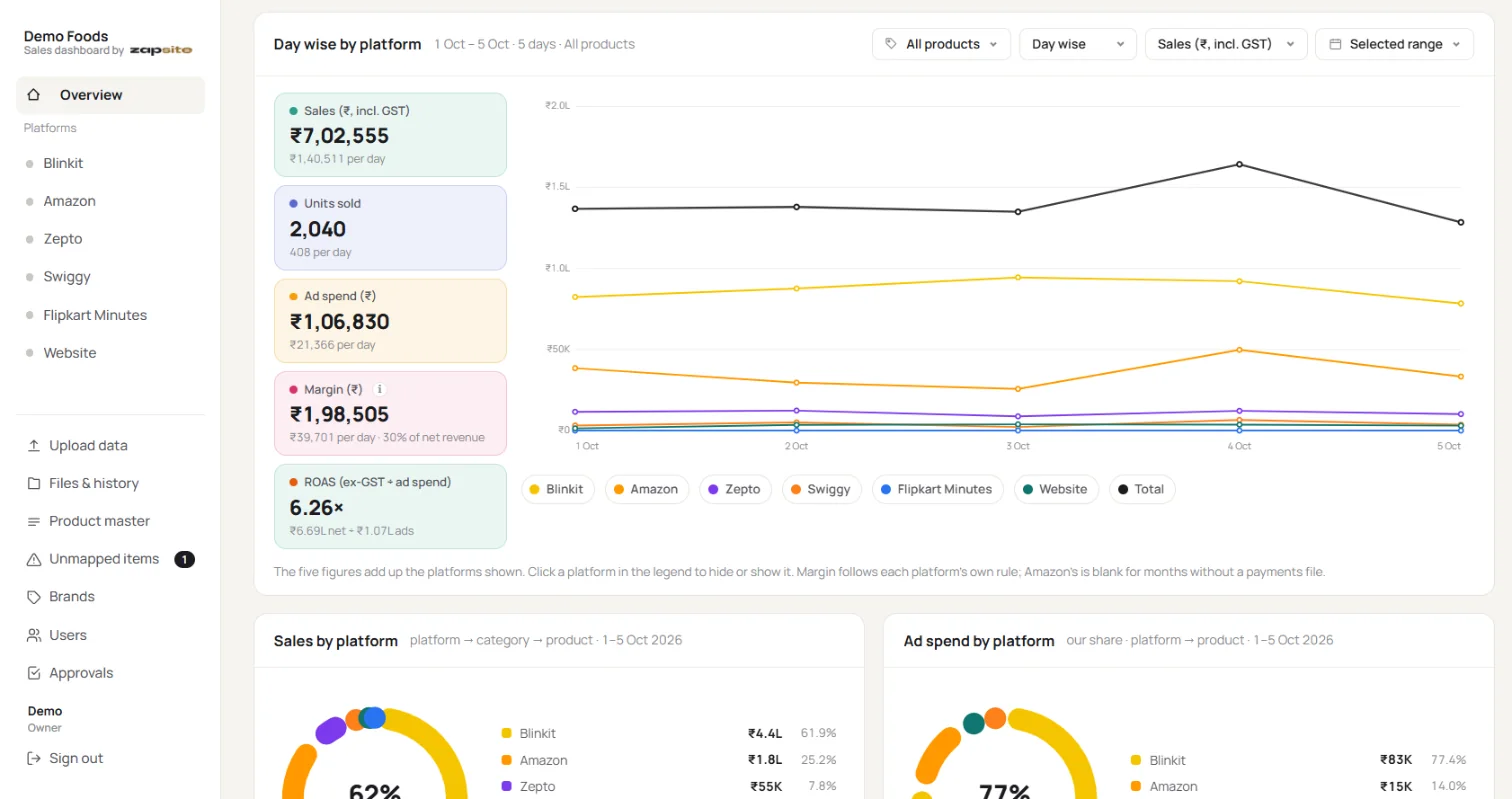This screenshot has width=1512, height=799.
Task: Click the Product master list icon
Action: [34, 521]
